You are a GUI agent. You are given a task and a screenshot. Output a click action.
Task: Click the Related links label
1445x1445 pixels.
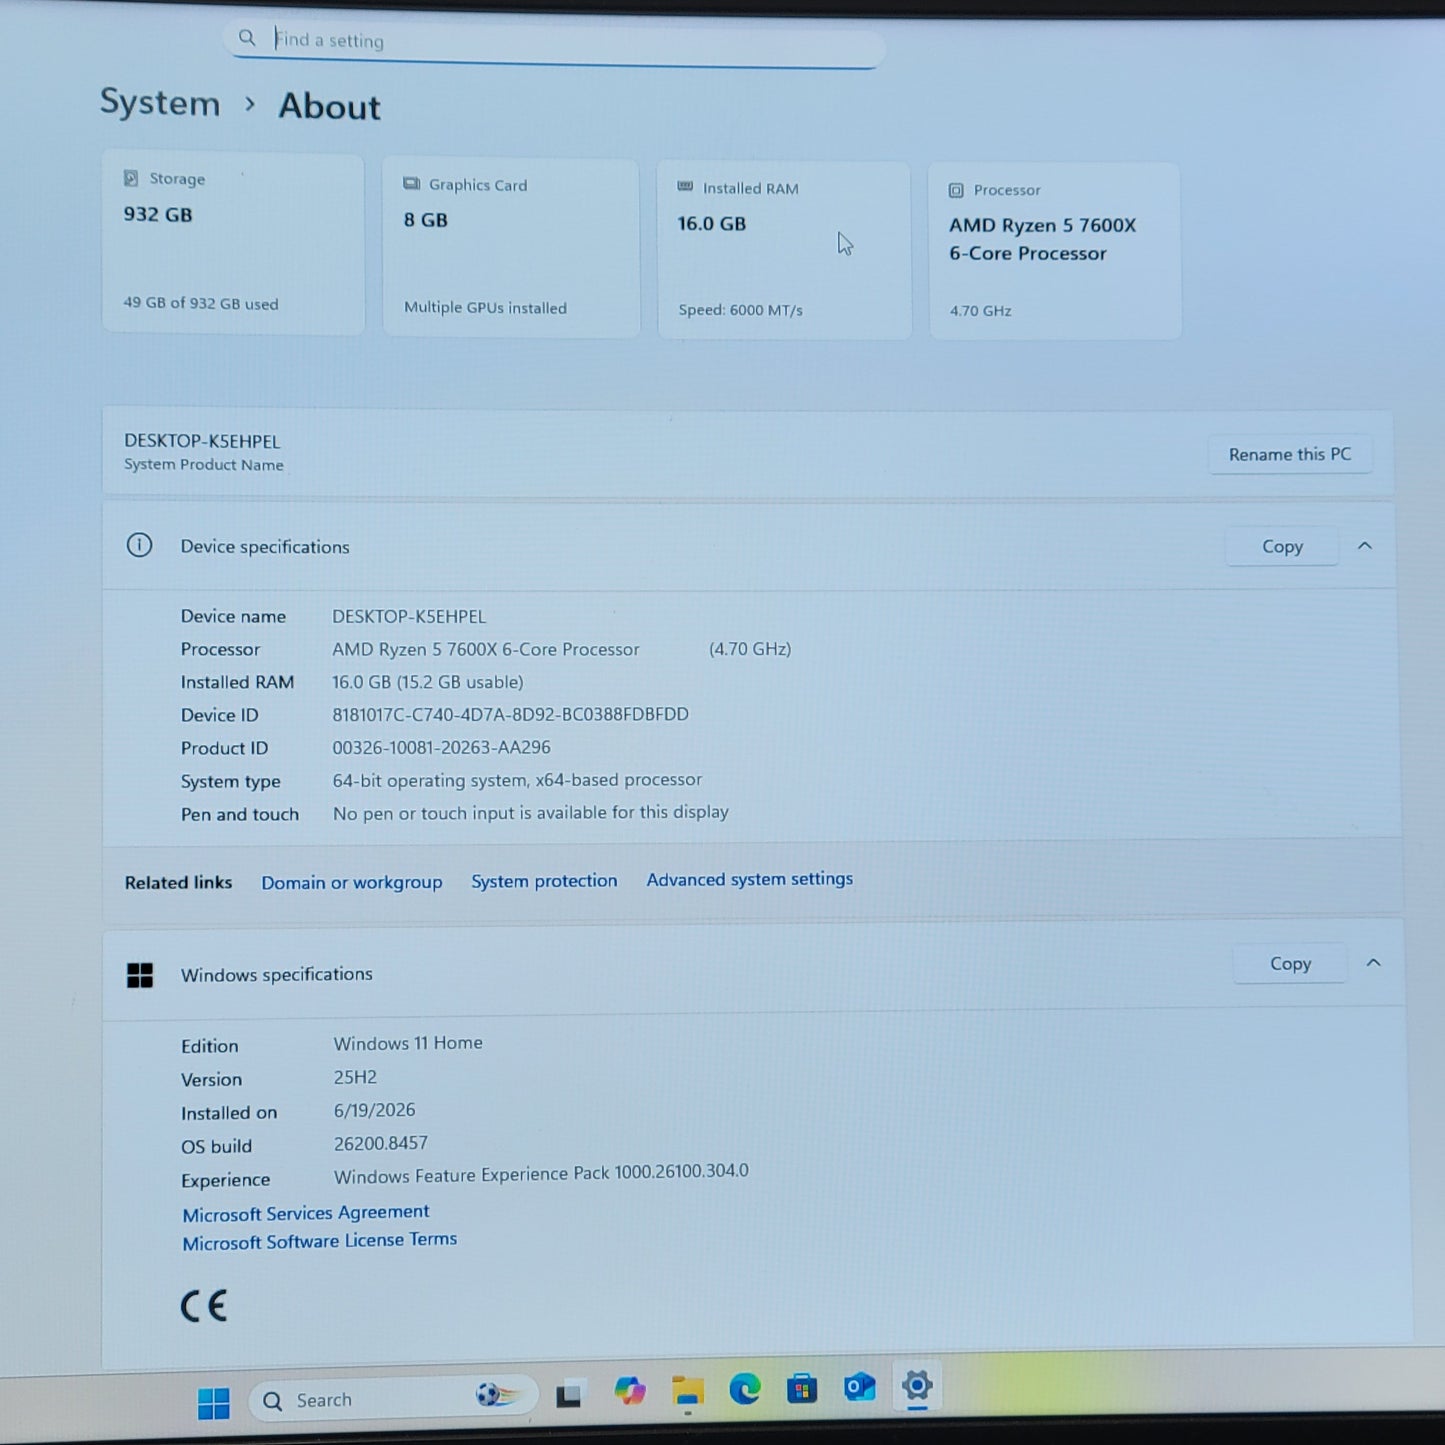pyautogui.click(x=178, y=882)
